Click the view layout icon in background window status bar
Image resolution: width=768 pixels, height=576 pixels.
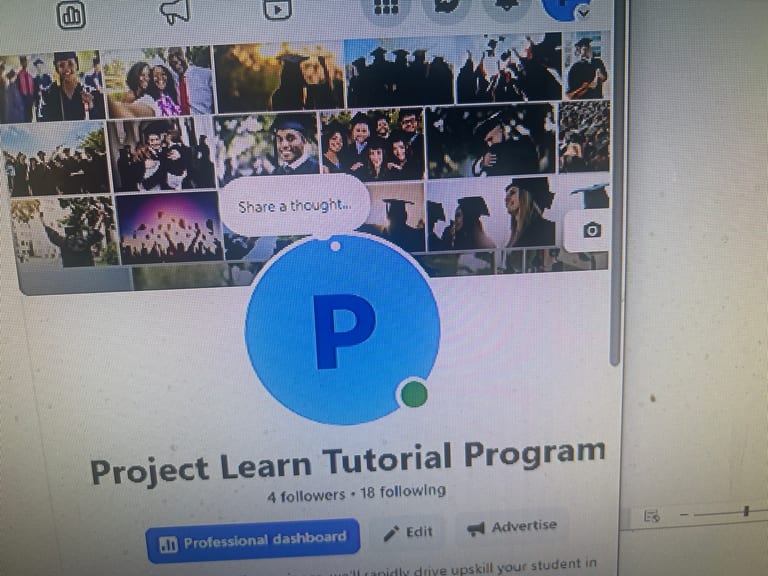pos(652,516)
